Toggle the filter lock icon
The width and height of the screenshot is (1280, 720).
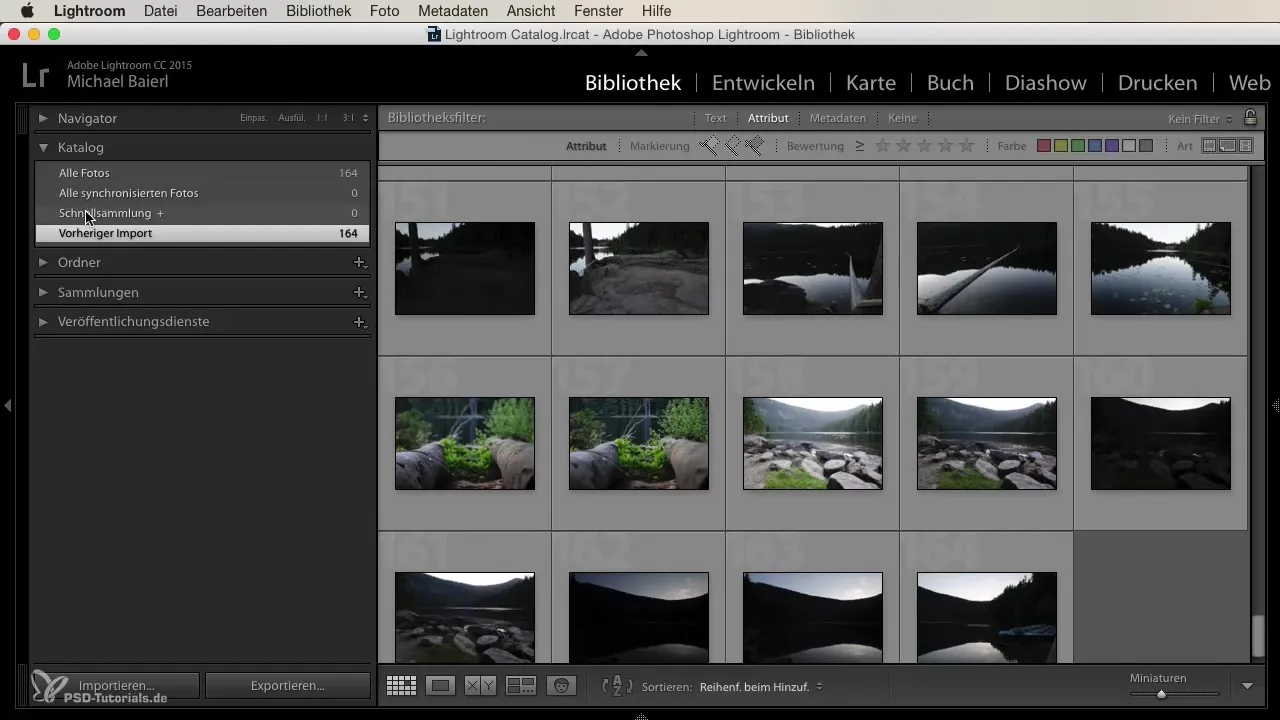[x=1250, y=117]
